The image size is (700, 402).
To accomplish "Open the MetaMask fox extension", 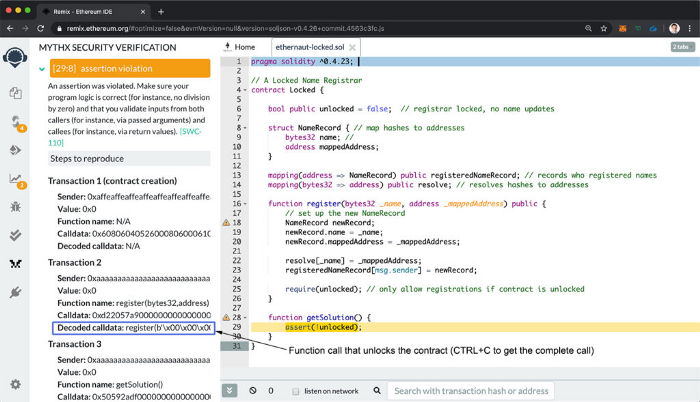I will pos(622,29).
